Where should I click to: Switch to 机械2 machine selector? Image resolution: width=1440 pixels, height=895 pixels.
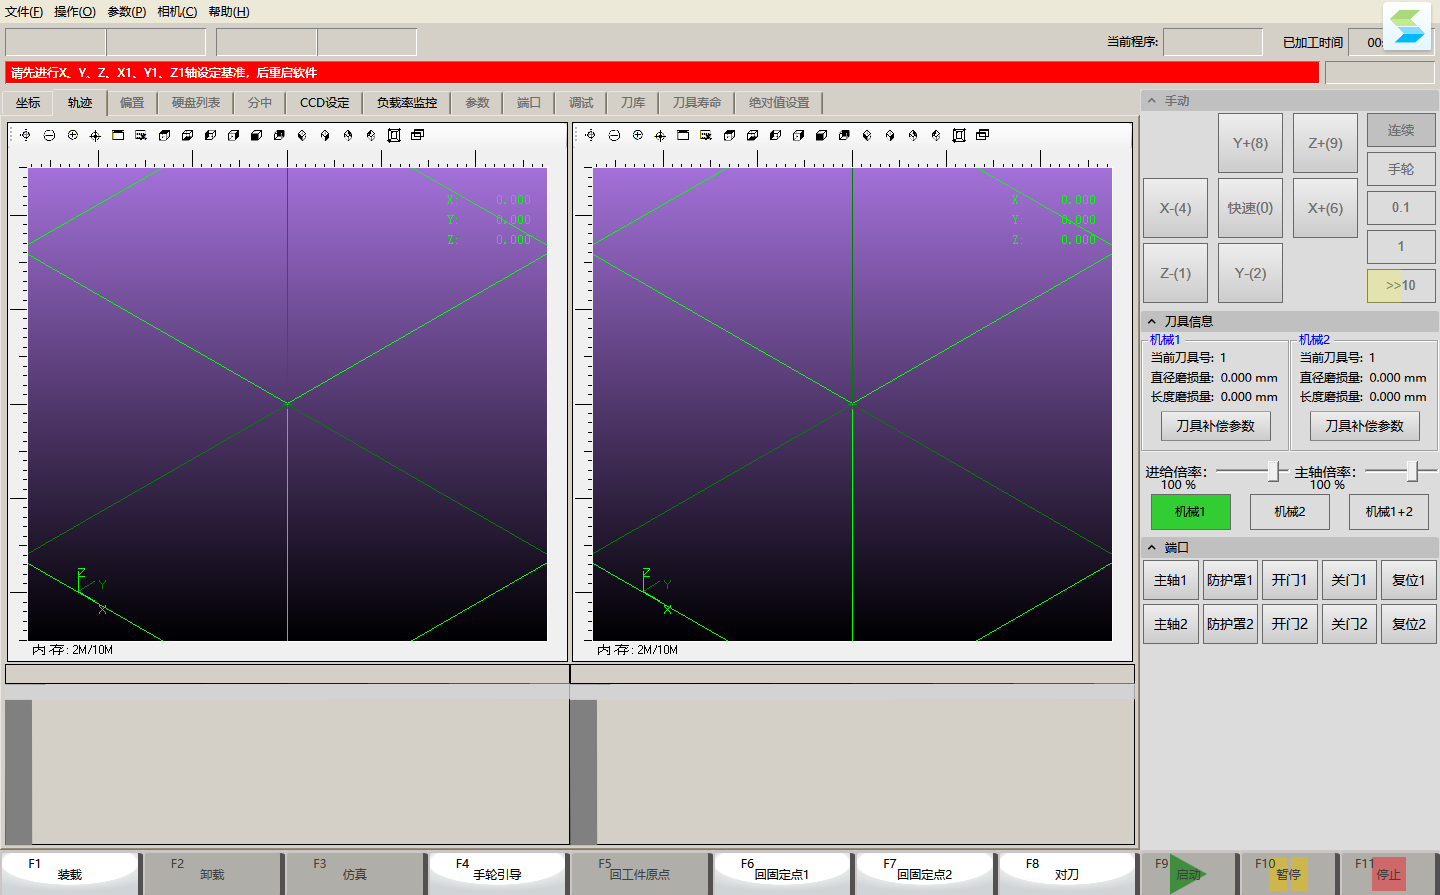[x=1290, y=512]
